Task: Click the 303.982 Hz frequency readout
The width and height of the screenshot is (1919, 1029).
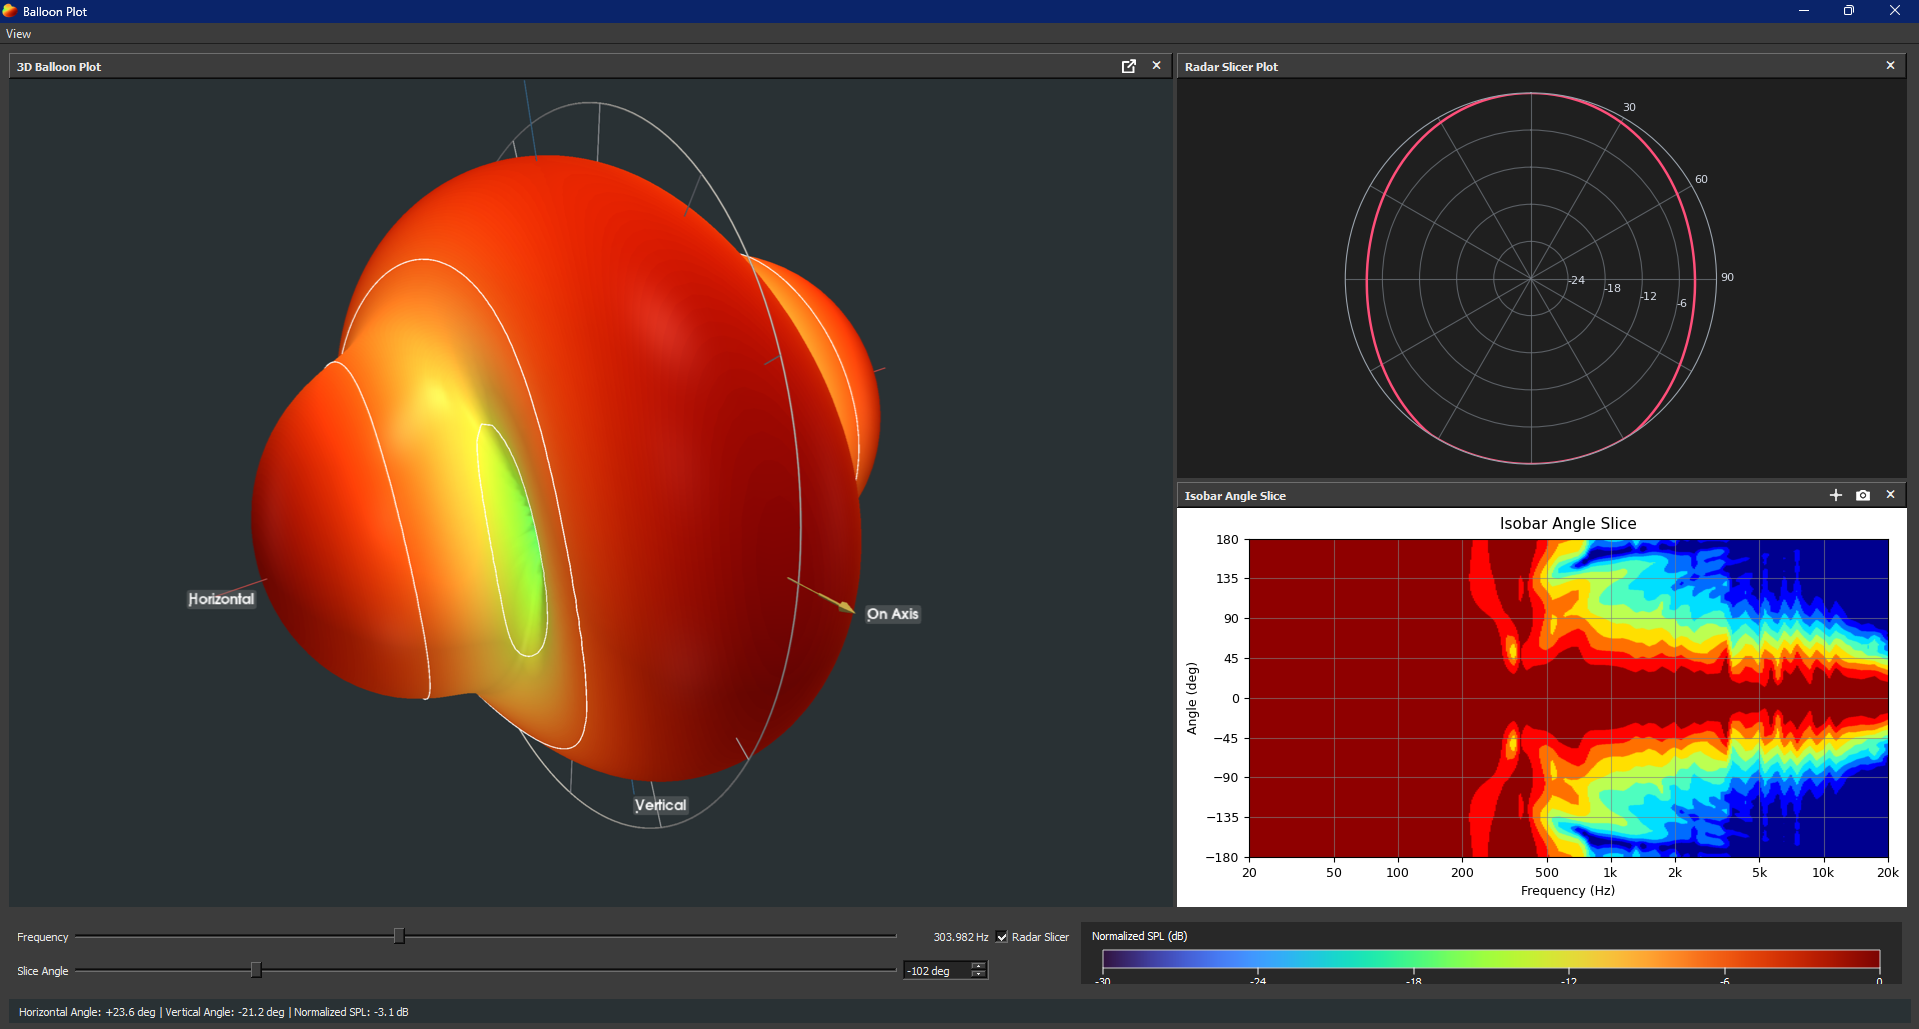Action: pos(961,937)
